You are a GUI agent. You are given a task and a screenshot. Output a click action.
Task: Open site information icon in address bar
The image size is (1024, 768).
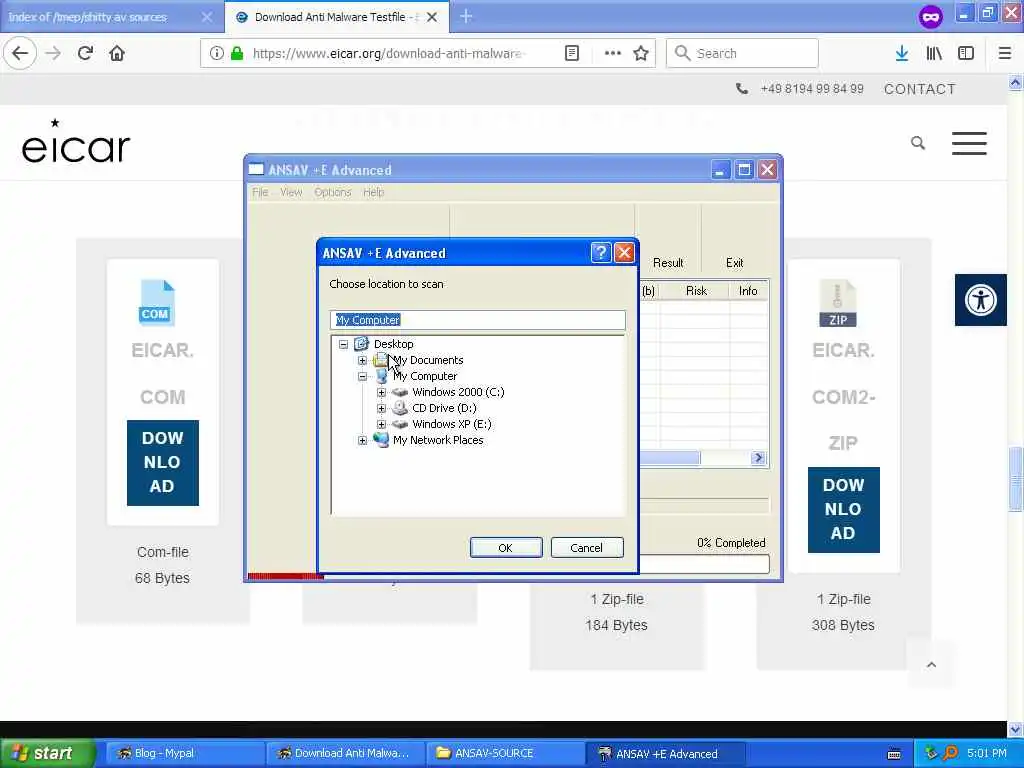click(x=216, y=53)
